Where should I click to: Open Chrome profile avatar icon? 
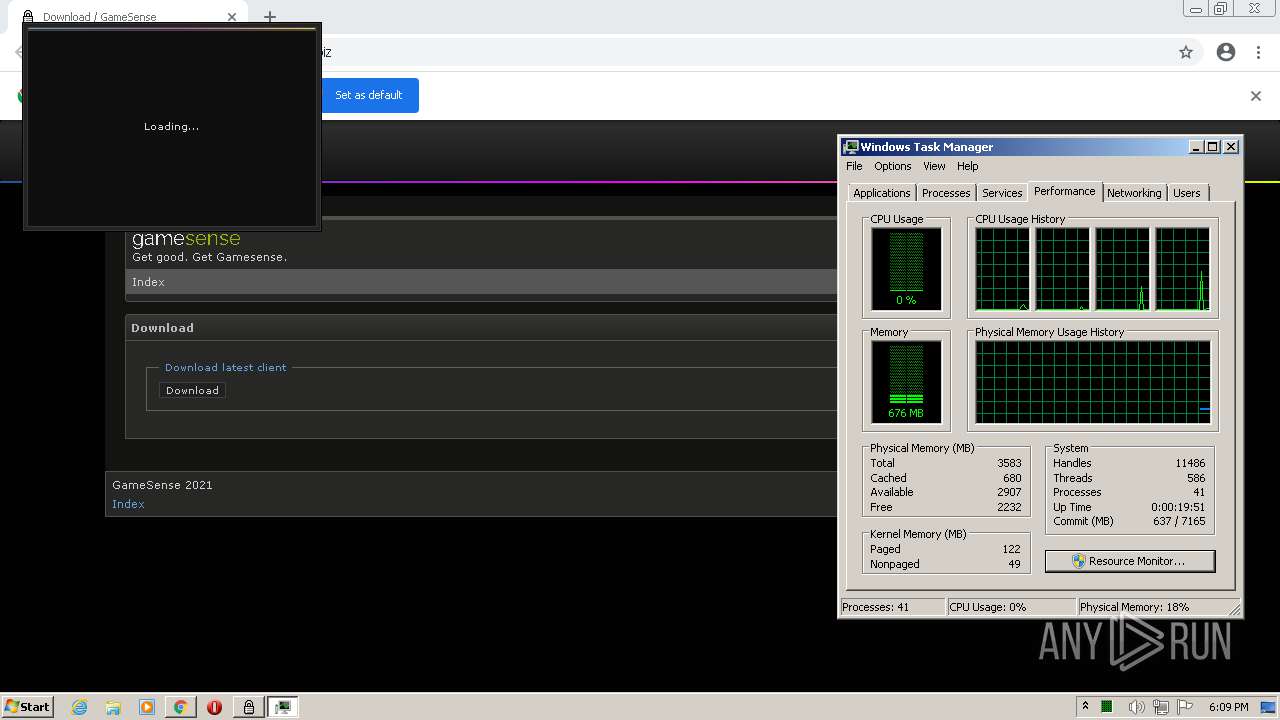coord(1226,52)
